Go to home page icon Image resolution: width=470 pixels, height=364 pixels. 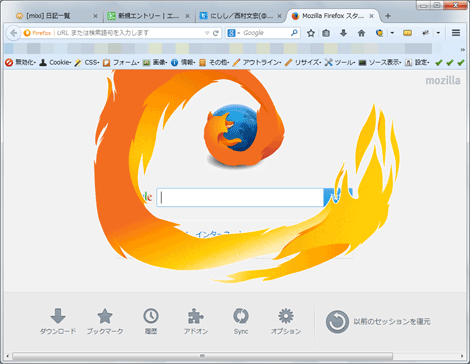coord(361,33)
